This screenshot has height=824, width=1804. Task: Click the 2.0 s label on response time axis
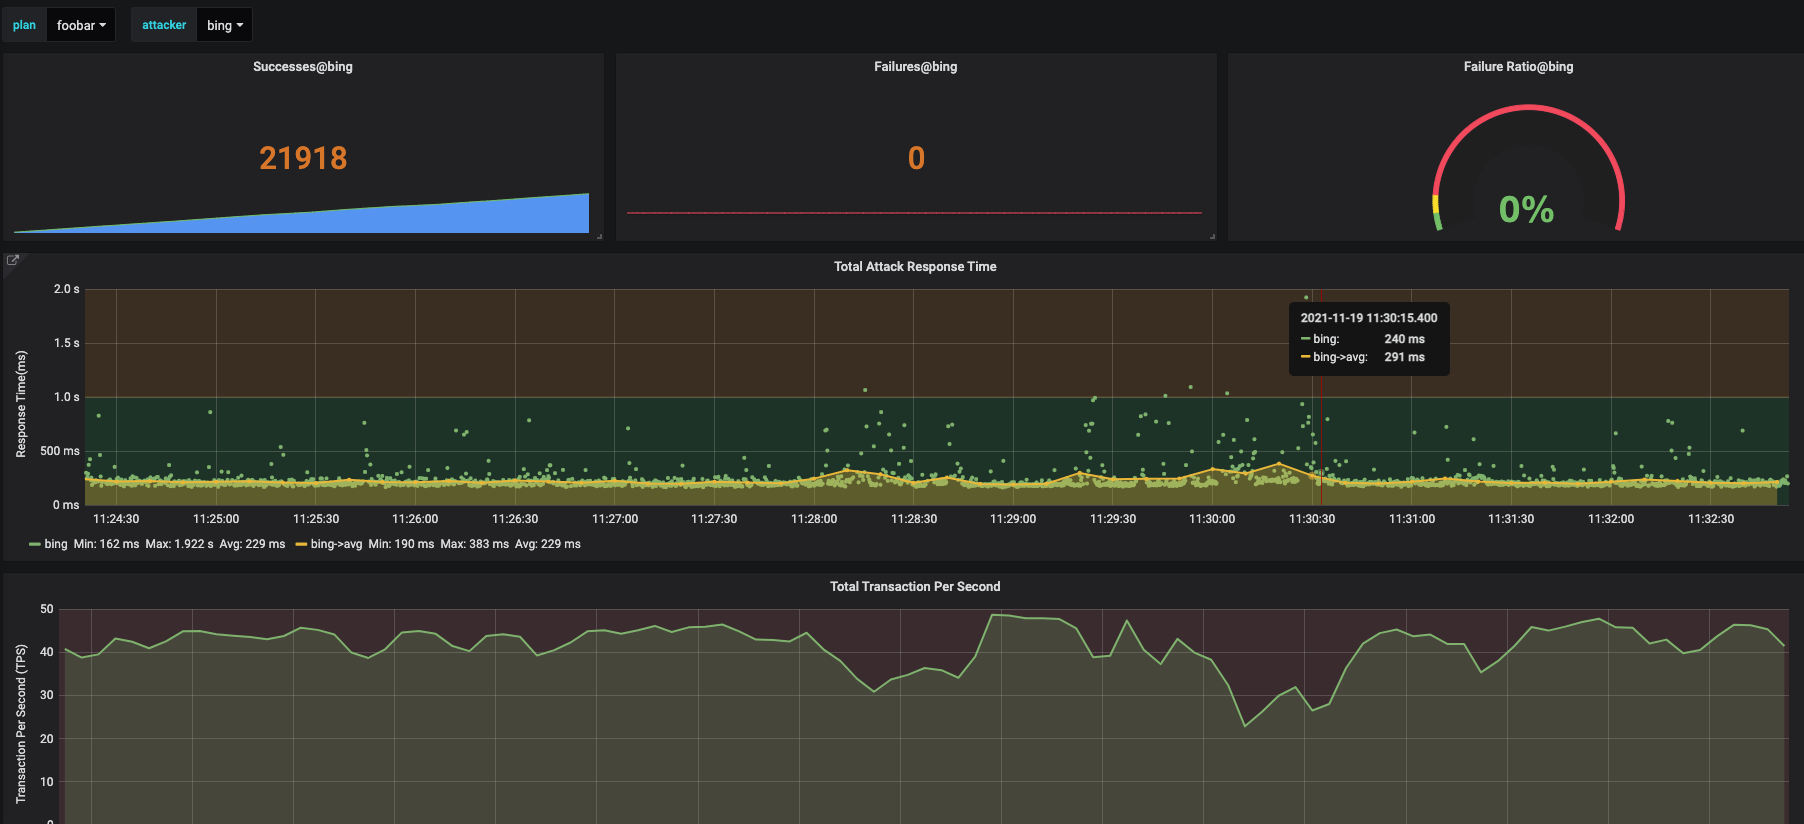66,289
